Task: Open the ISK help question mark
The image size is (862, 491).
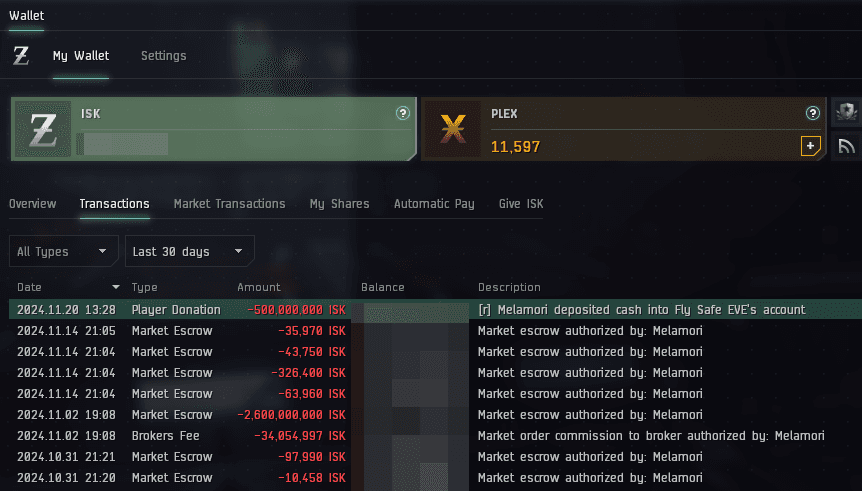Action: [x=403, y=114]
